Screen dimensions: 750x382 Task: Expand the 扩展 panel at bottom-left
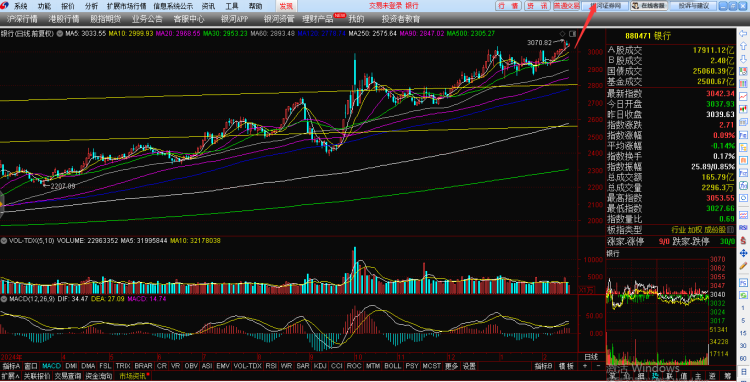[11, 376]
